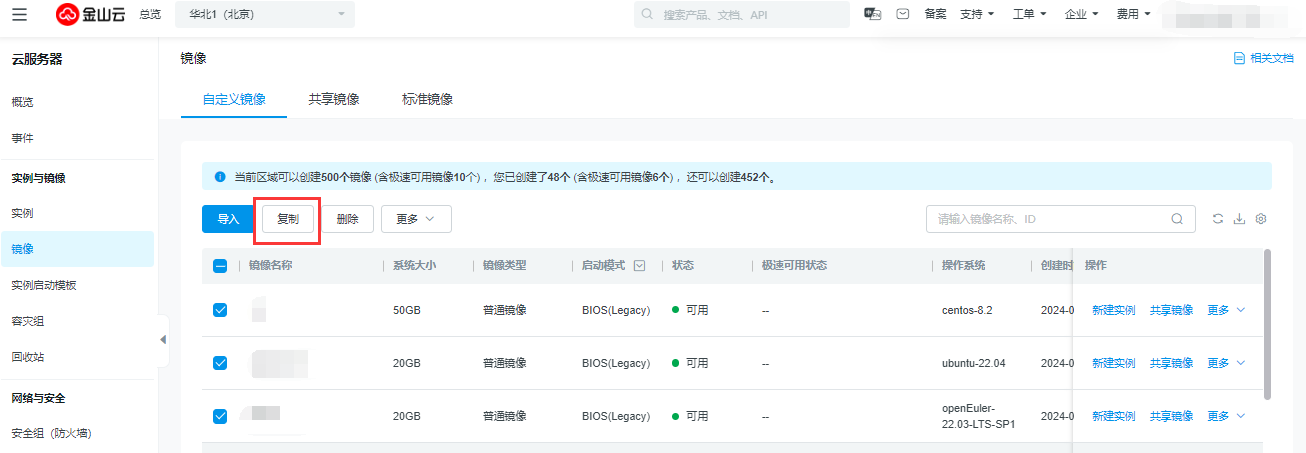This screenshot has width=1306, height=453.
Task: Click the 复制 button
Action: [288, 219]
